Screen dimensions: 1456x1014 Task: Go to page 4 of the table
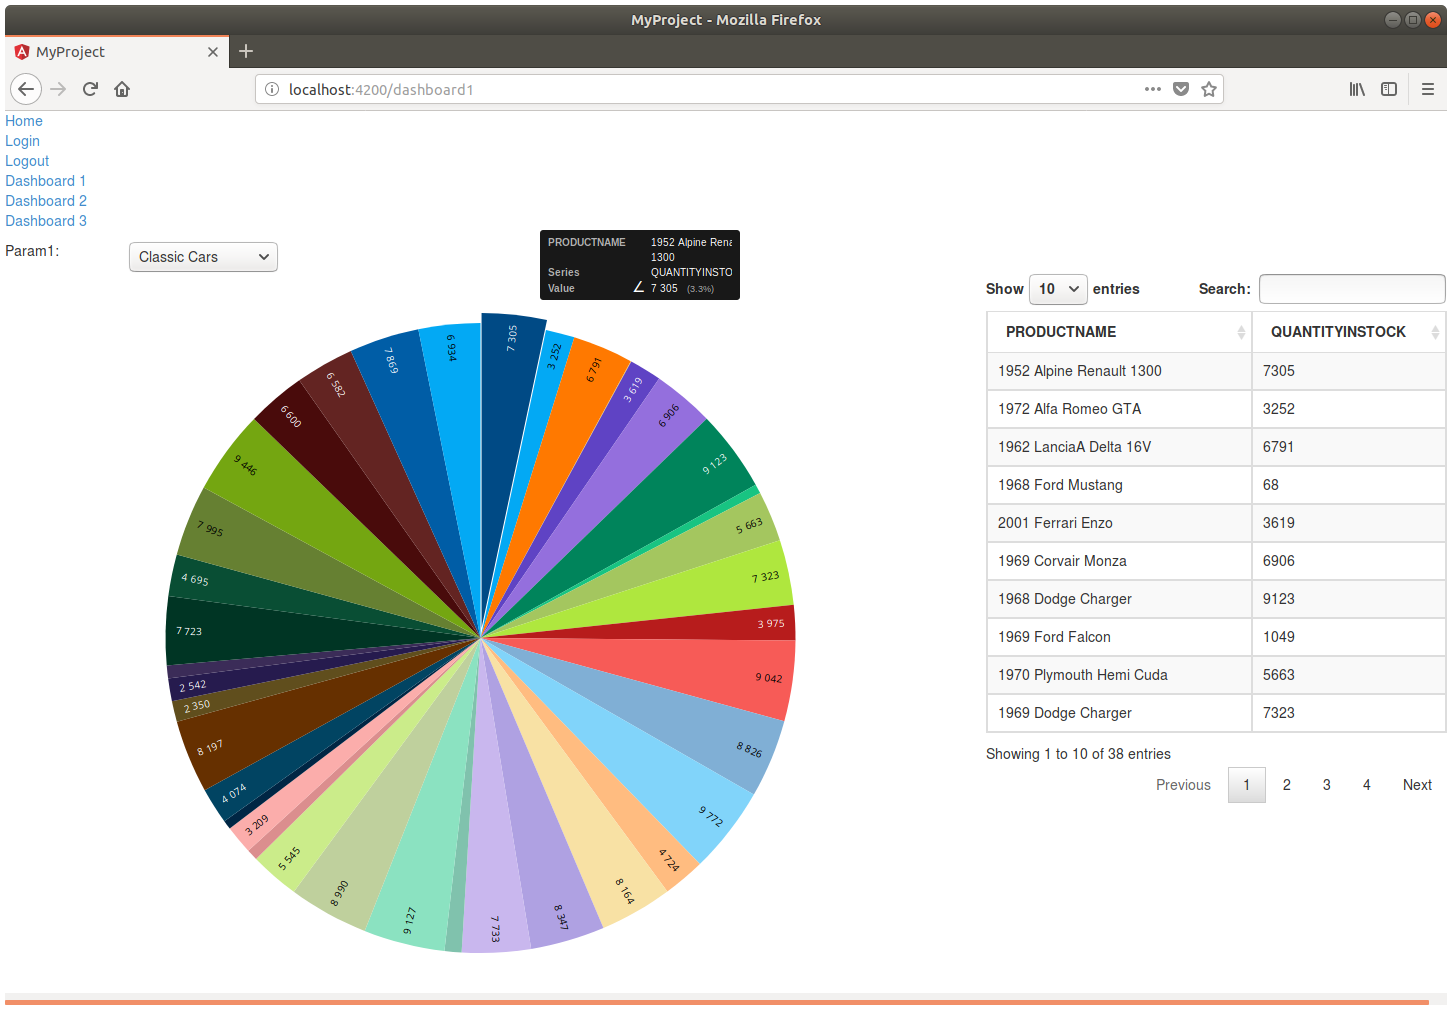click(1367, 785)
